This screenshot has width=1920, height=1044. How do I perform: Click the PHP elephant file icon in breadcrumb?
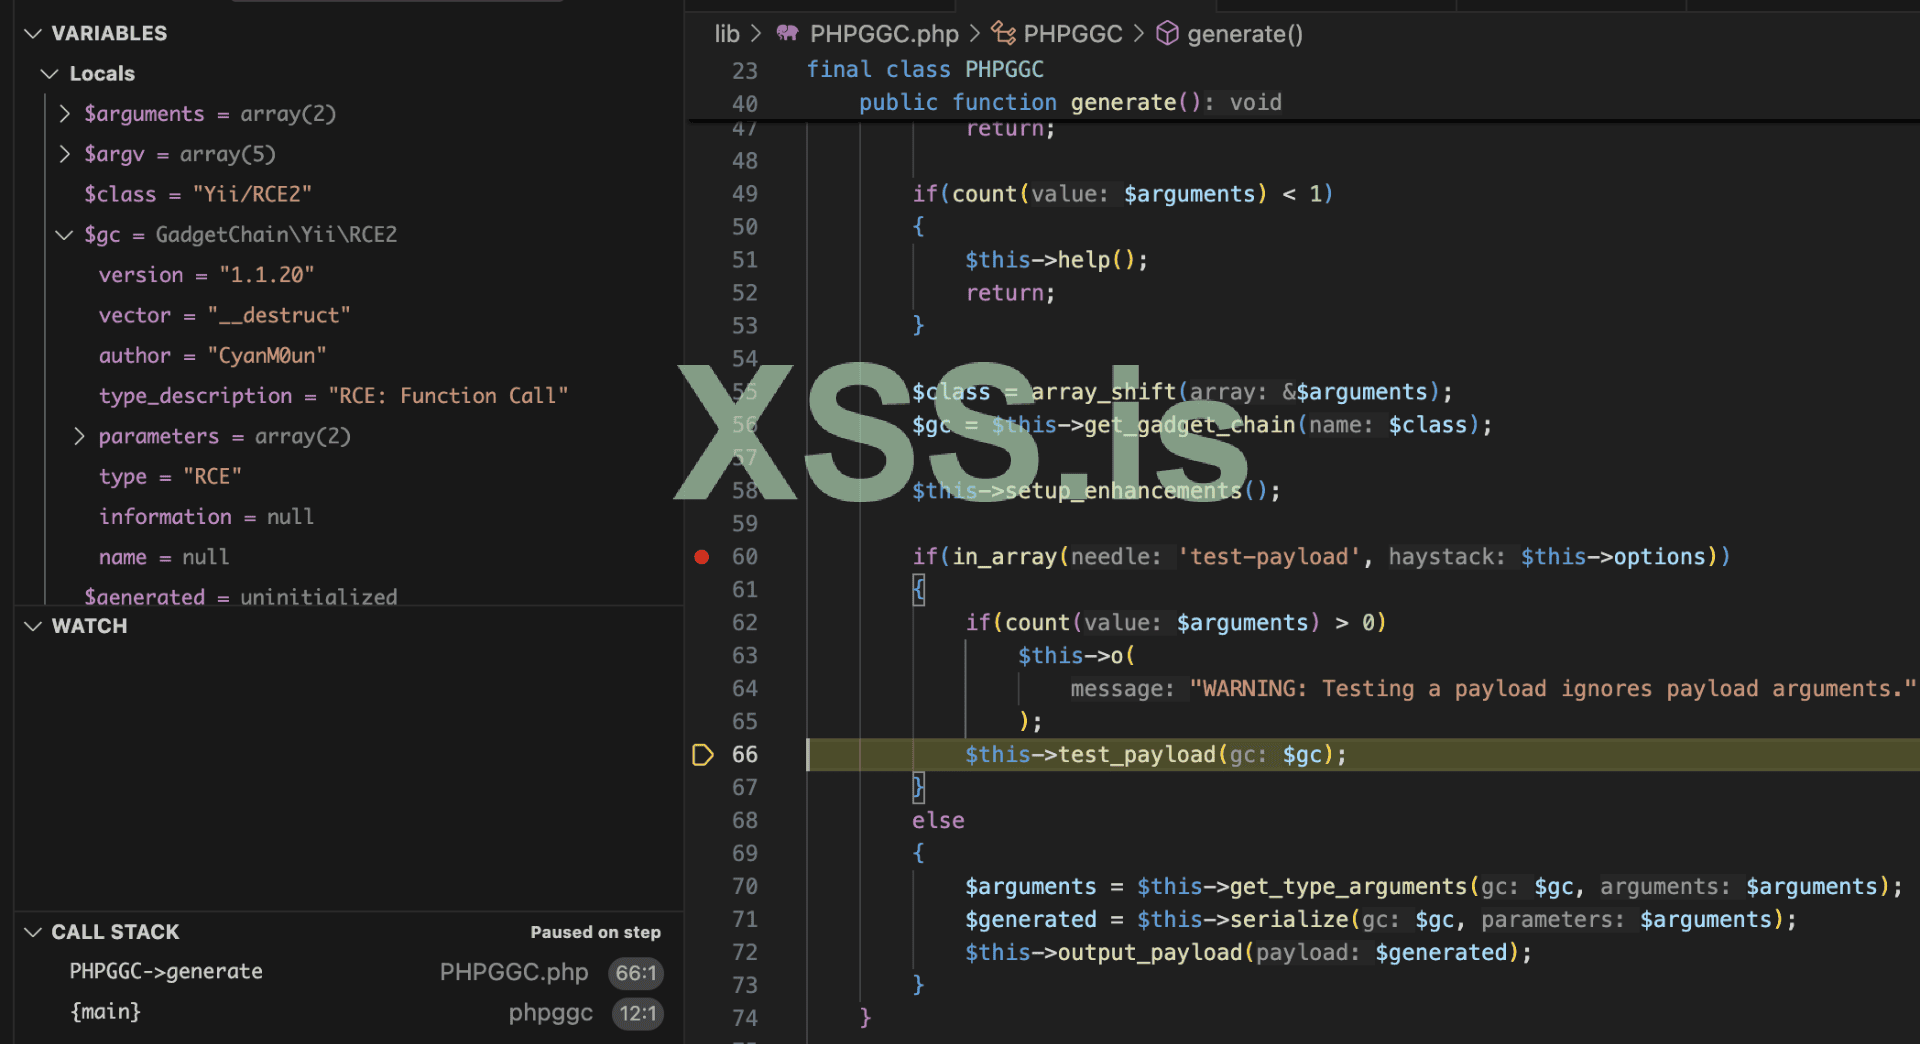(787, 33)
